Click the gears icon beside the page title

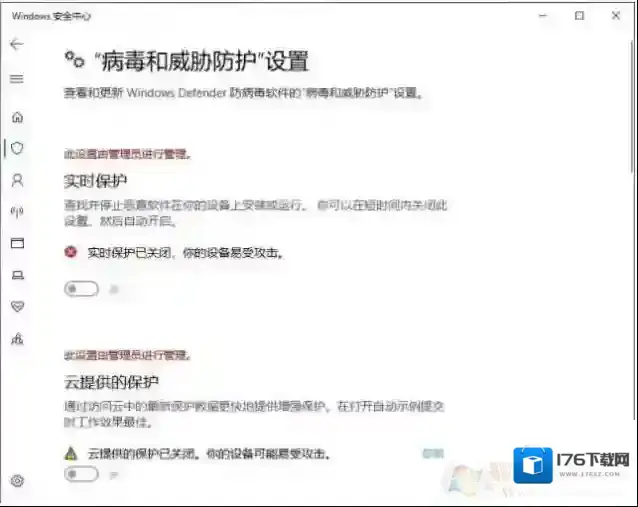[x=74, y=59]
